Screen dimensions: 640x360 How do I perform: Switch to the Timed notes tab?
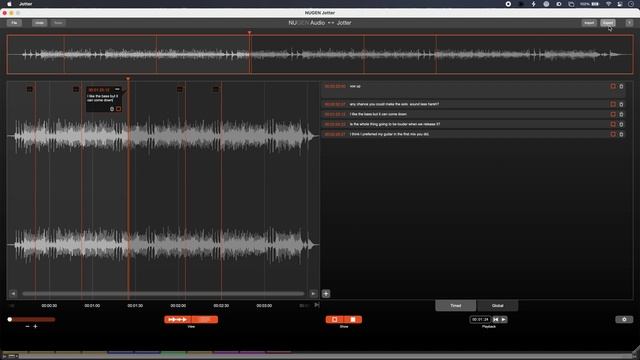pyautogui.click(x=456, y=305)
